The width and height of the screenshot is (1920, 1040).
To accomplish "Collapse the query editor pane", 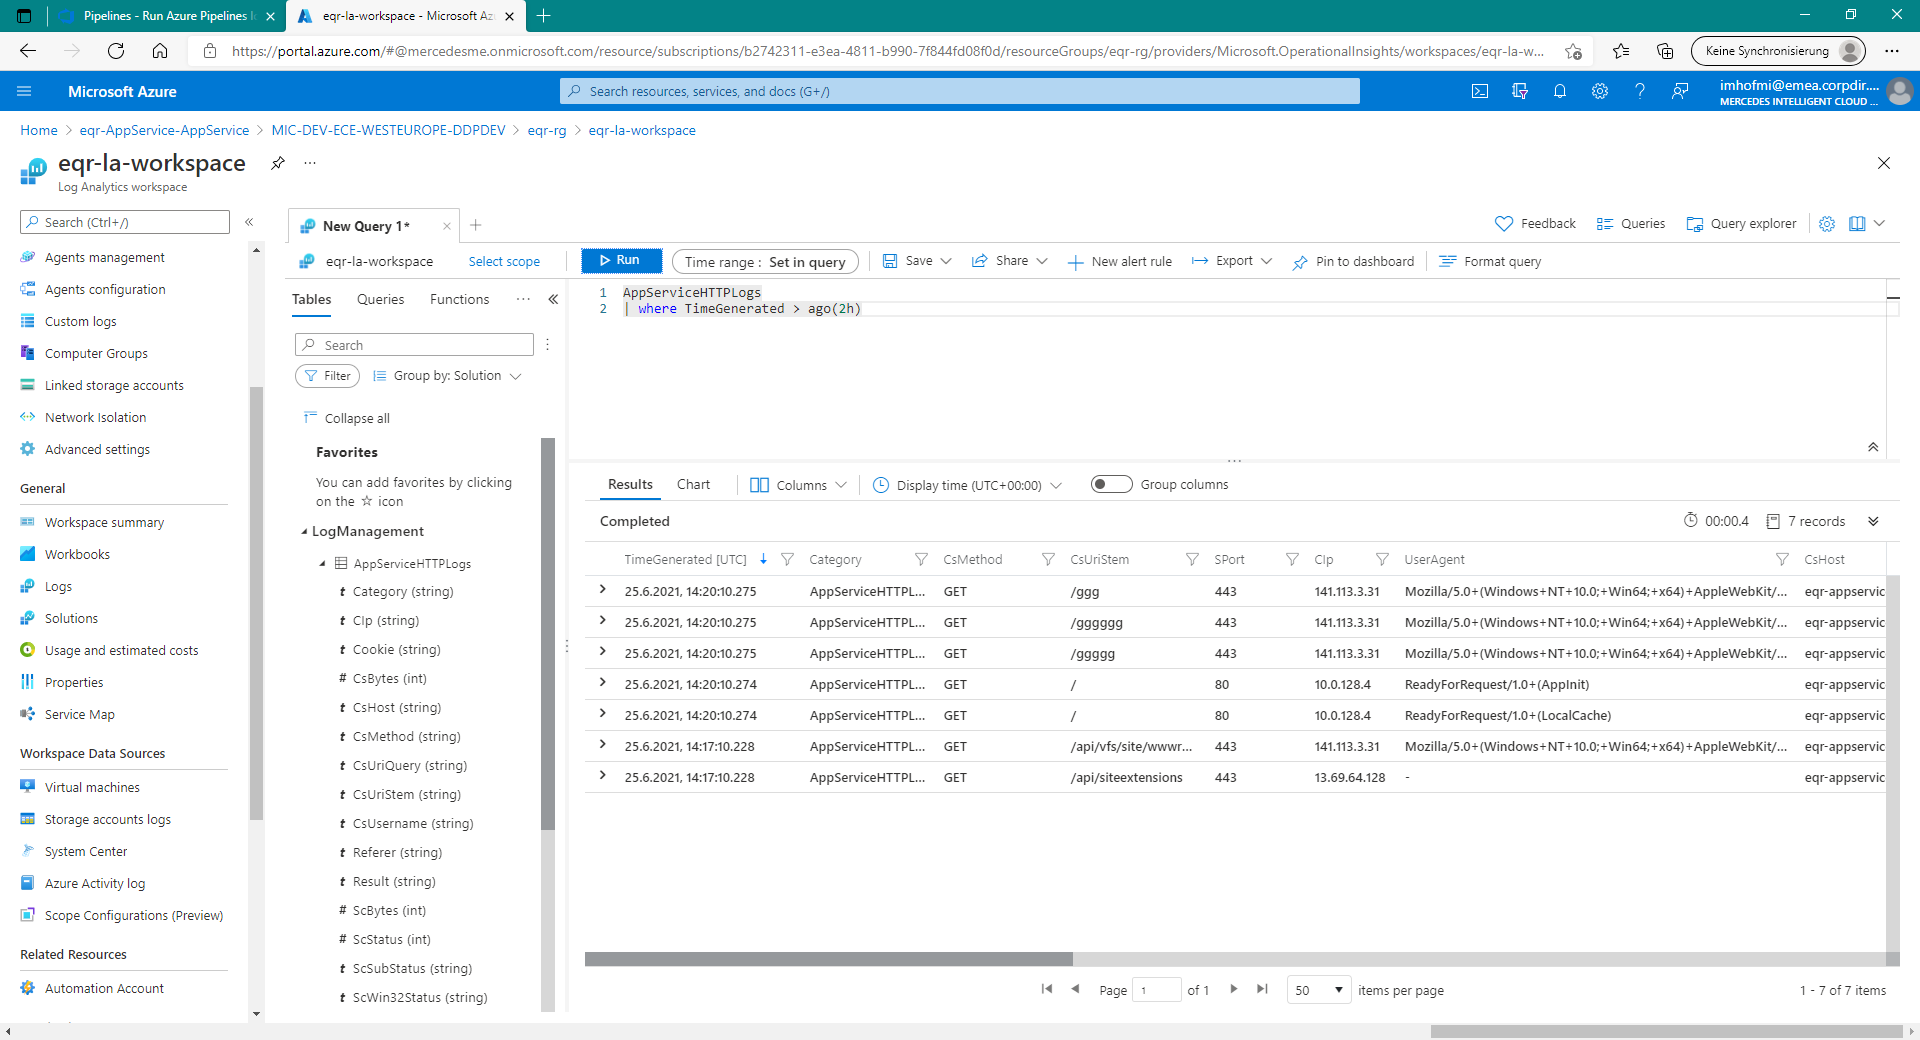I will pos(1873,447).
